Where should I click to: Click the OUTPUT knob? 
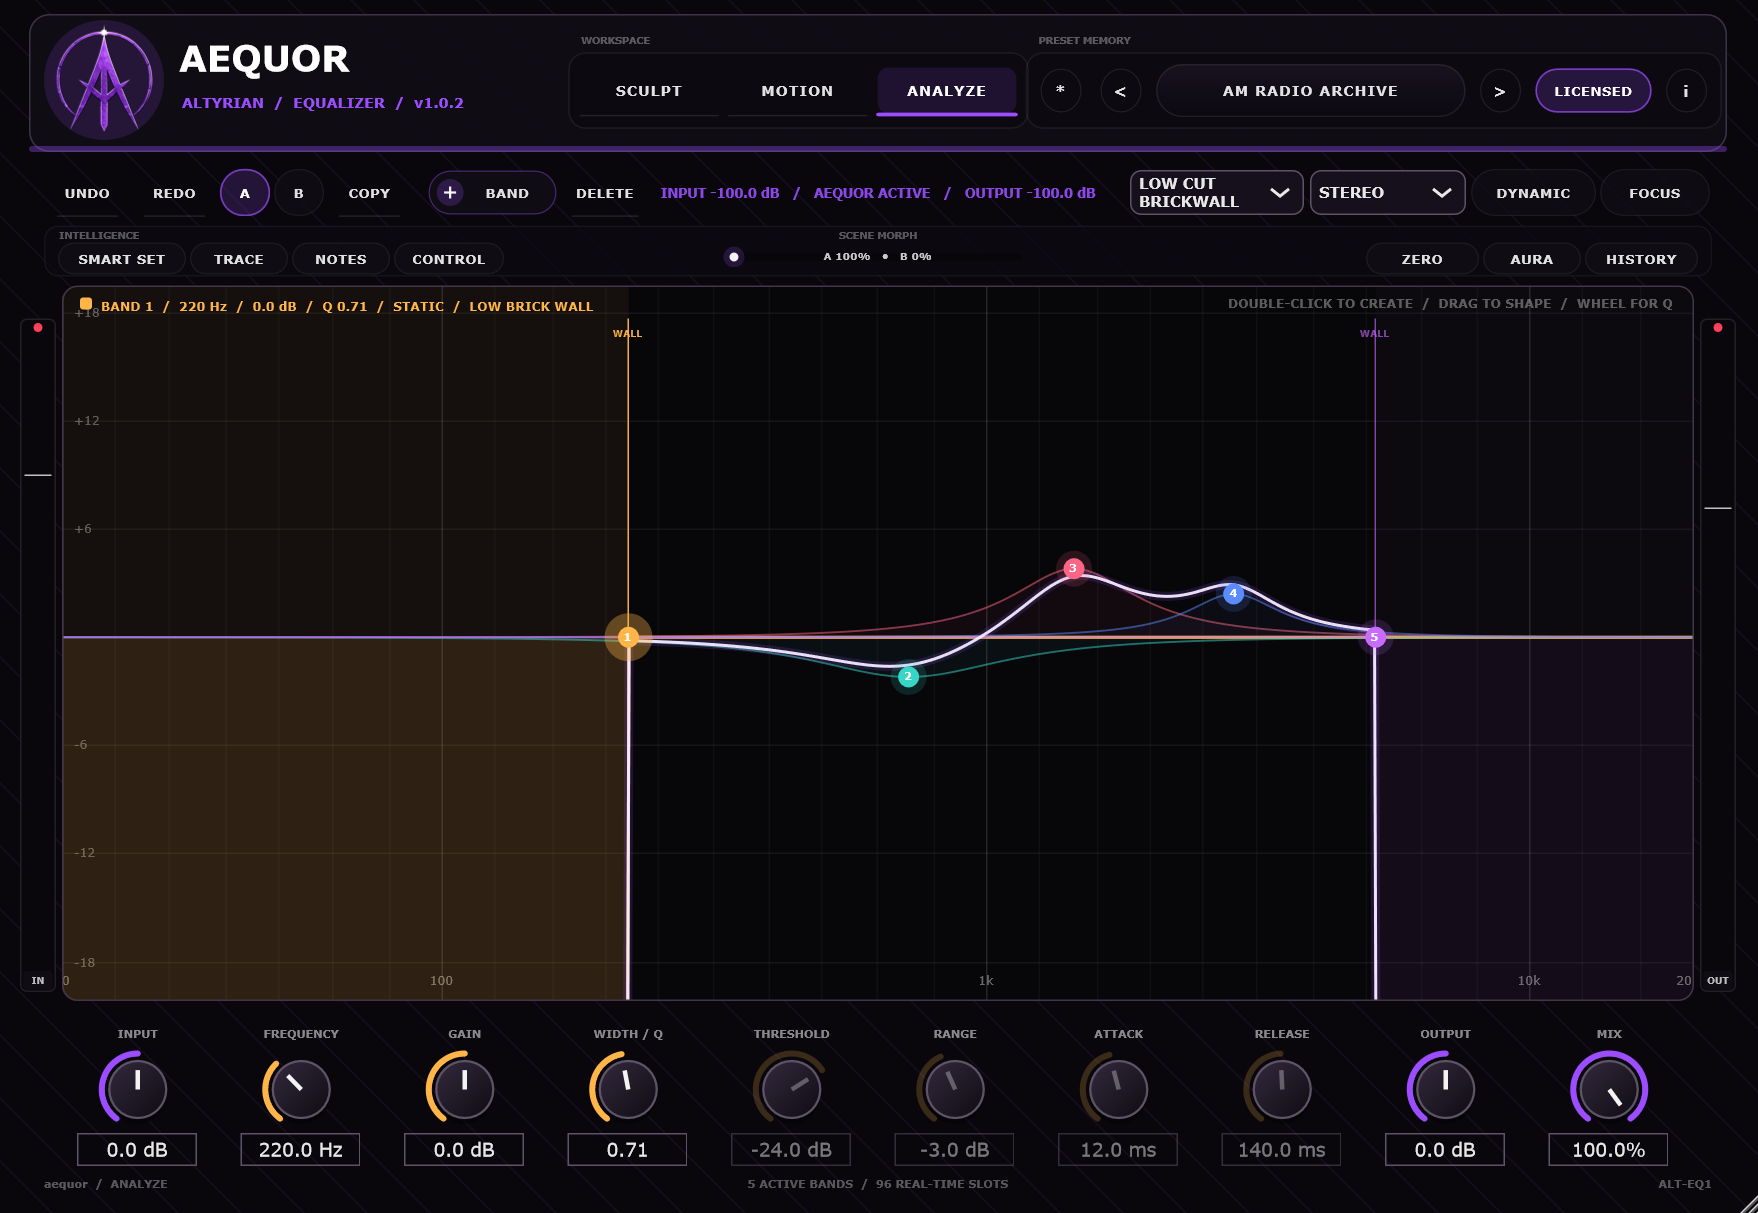(x=1445, y=1088)
